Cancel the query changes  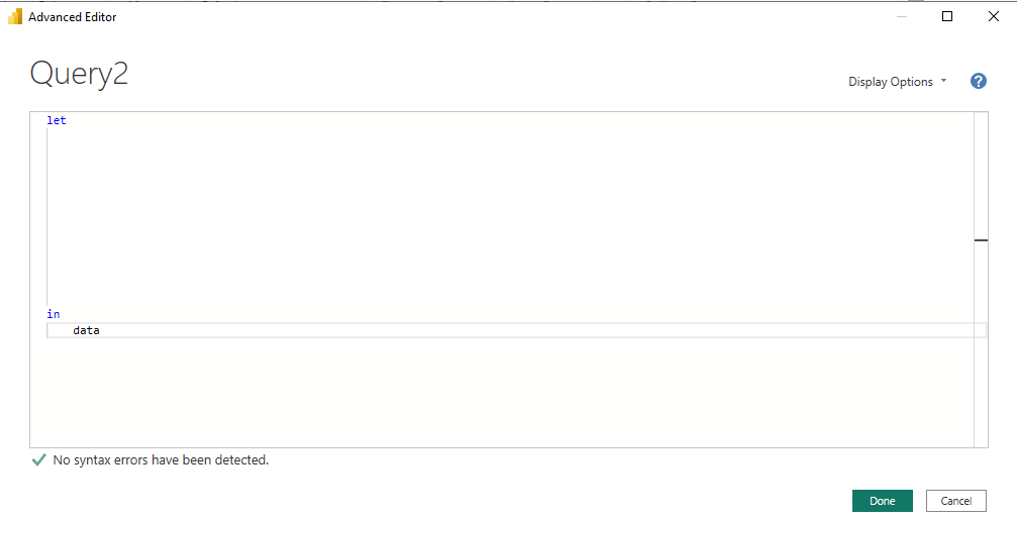[x=956, y=501]
